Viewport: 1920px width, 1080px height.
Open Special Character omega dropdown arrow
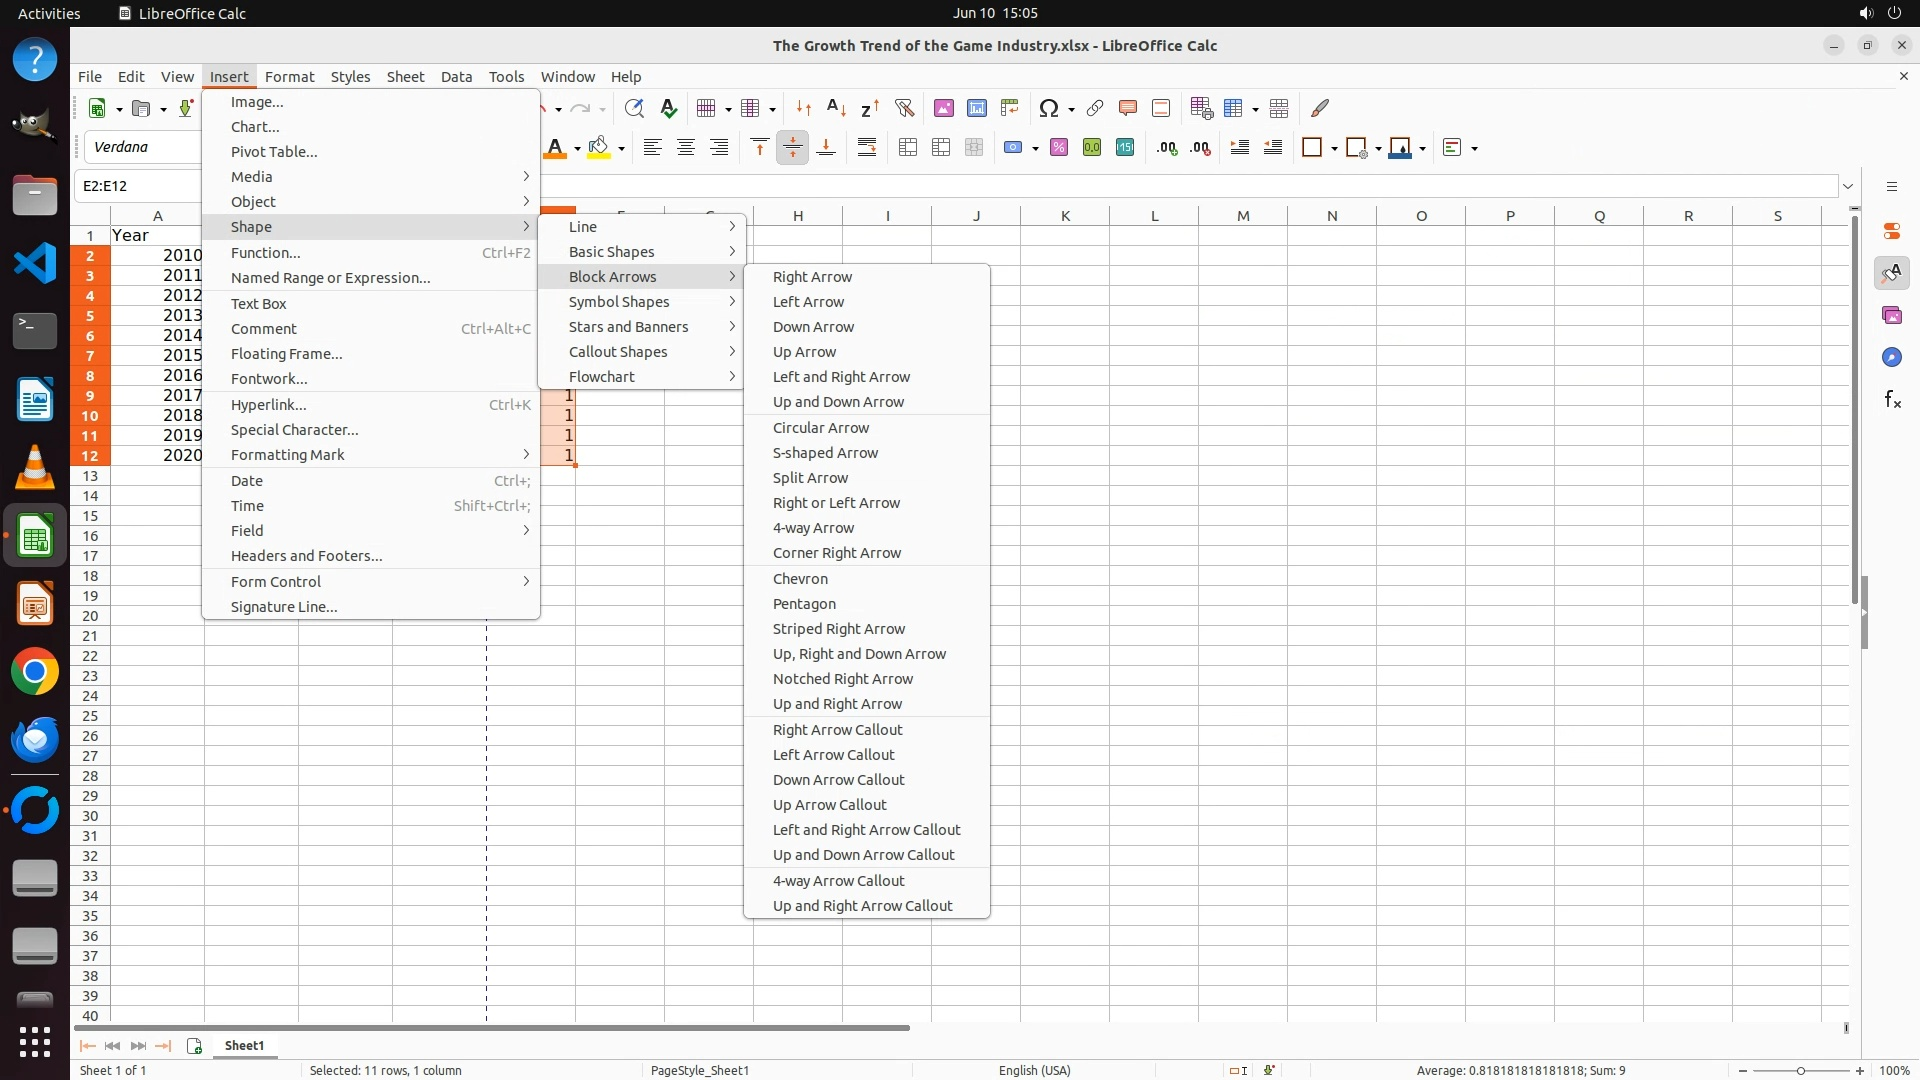coord(1071,109)
